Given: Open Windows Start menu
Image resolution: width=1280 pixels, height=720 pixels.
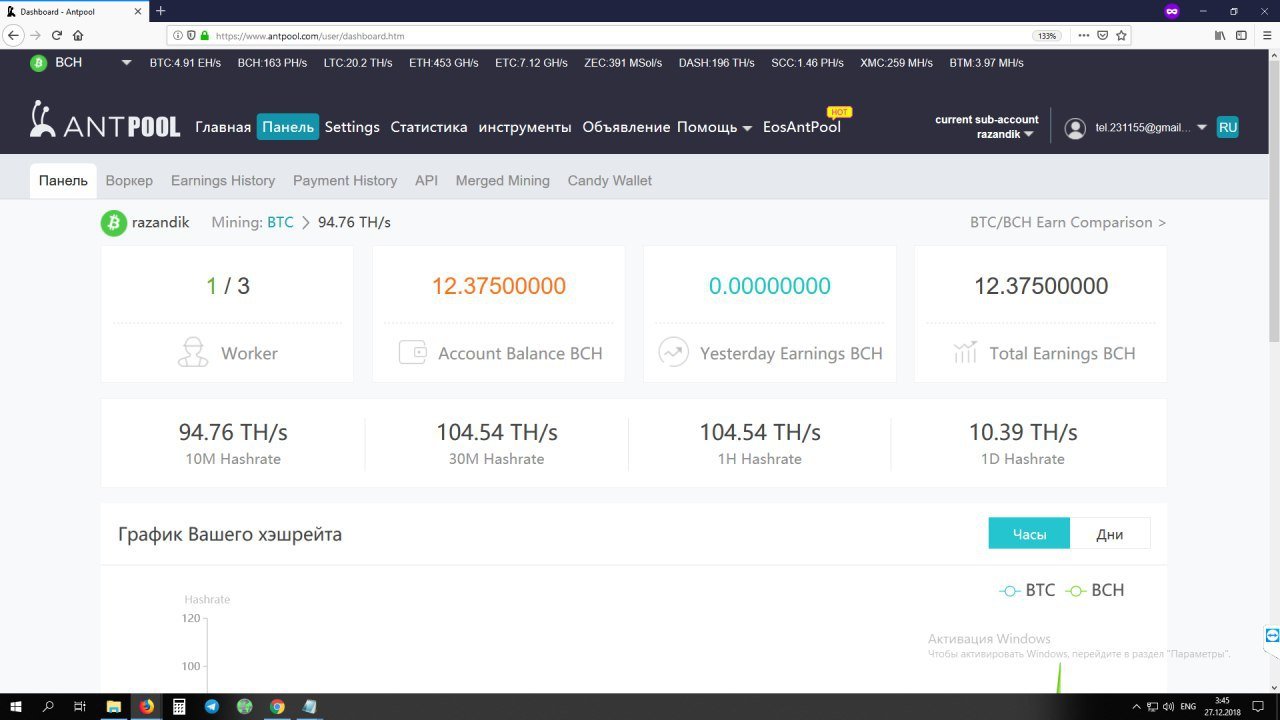Looking at the screenshot, I should click(x=16, y=706).
